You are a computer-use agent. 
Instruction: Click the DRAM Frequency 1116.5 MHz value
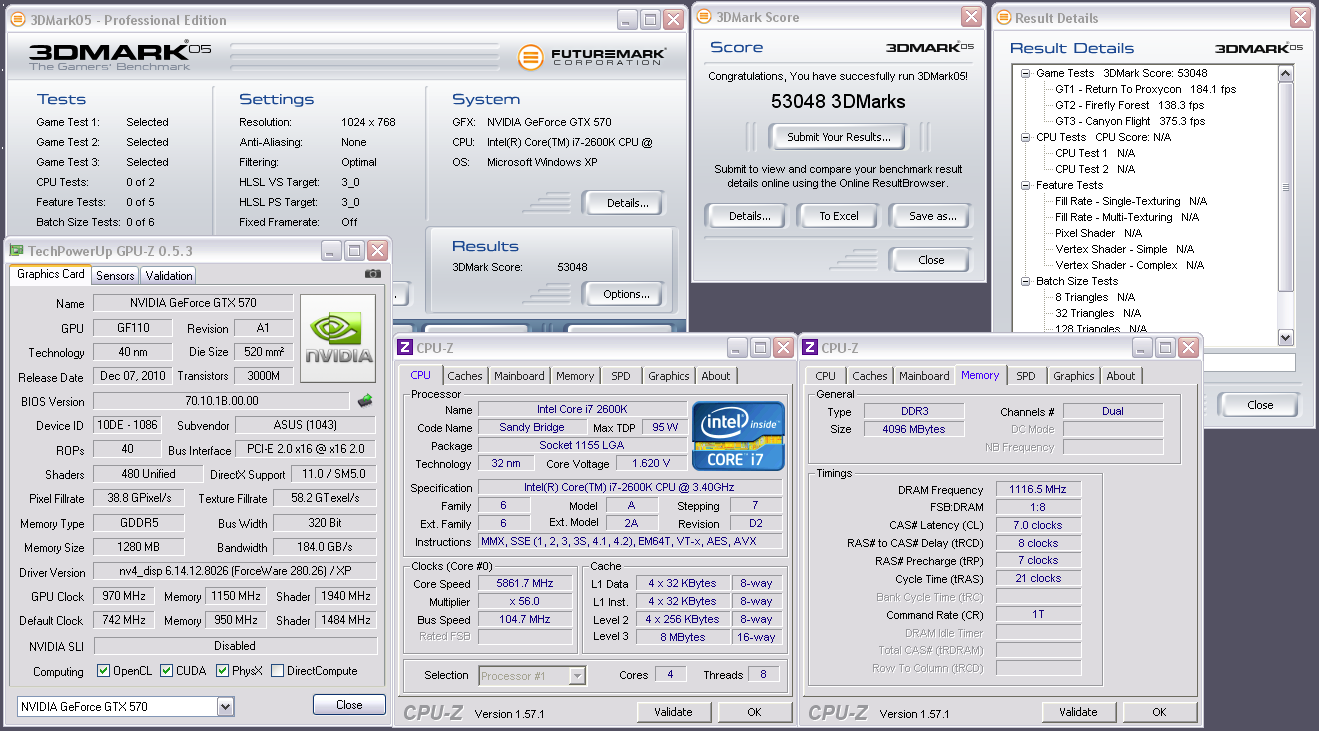(1038, 489)
